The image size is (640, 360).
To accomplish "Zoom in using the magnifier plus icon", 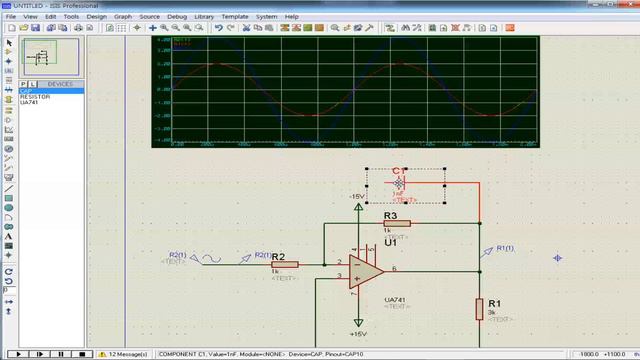I will click(x=164, y=28).
